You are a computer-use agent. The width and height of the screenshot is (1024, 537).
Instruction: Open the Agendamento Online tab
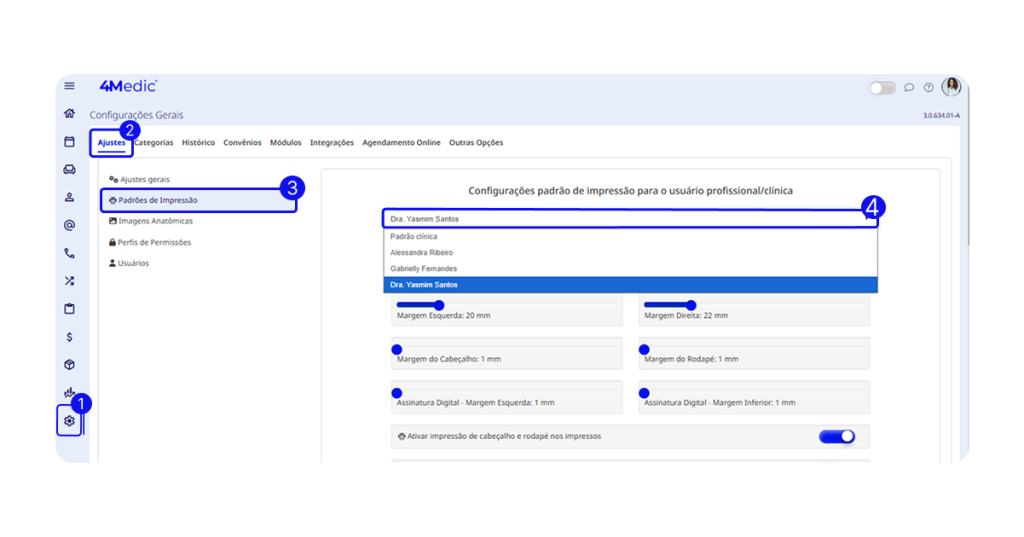[x=401, y=143]
